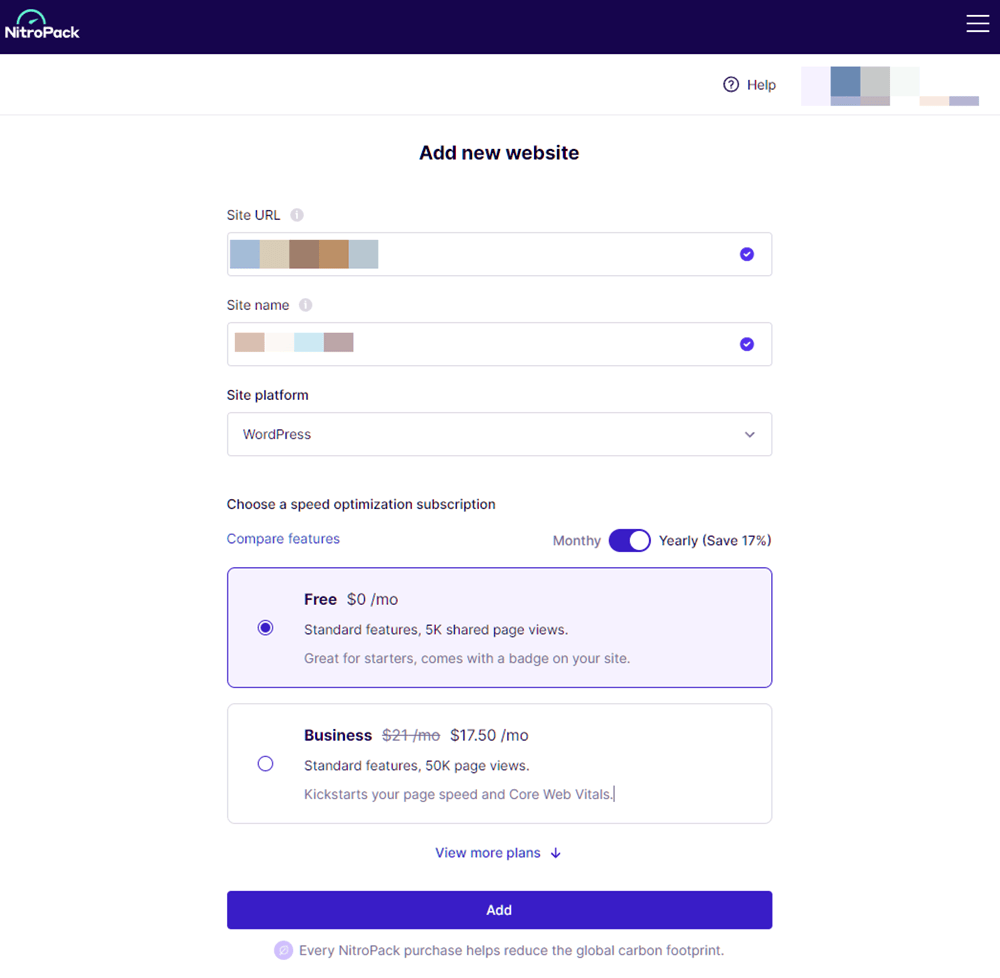
Task: Select the Free plan radio button
Action: click(x=265, y=627)
